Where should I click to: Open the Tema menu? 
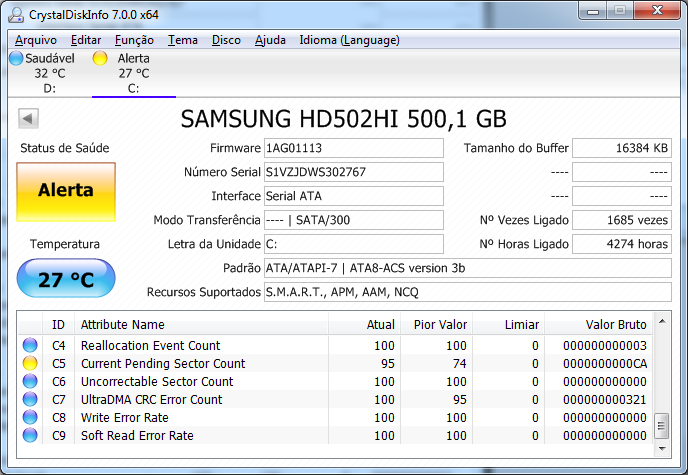click(x=183, y=40)
